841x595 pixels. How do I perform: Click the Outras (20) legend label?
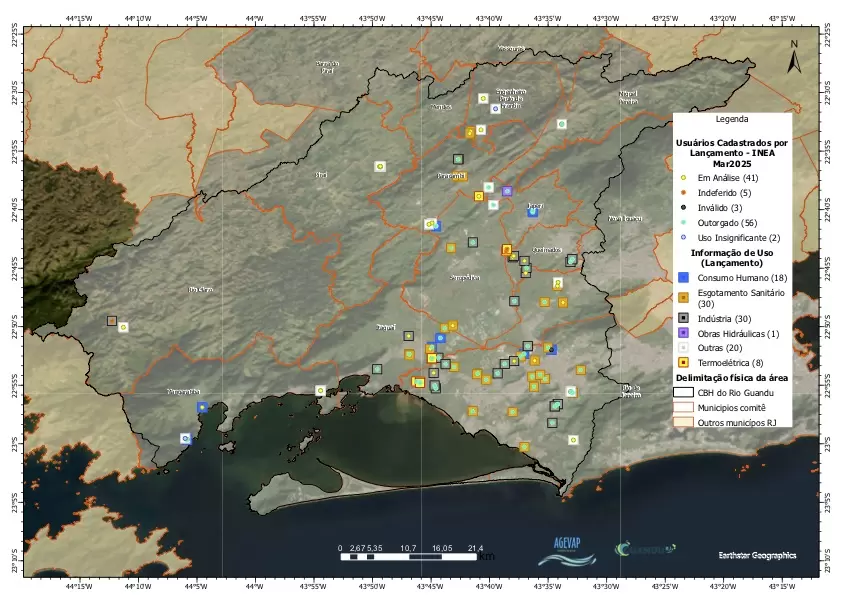coord(718,347)
